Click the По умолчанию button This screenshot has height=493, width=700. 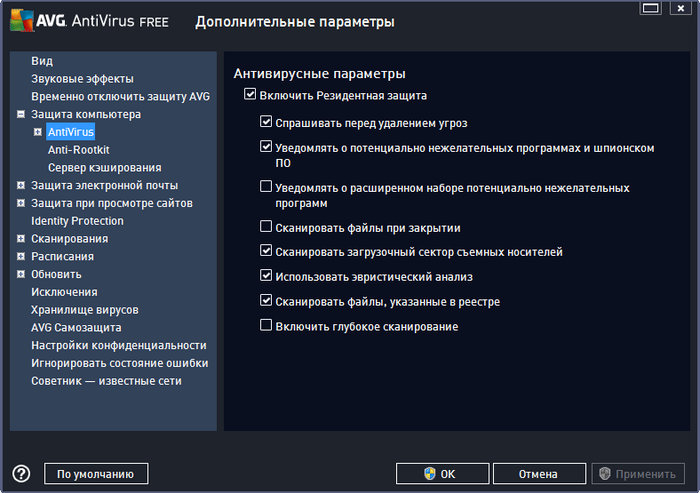point(96,474)
